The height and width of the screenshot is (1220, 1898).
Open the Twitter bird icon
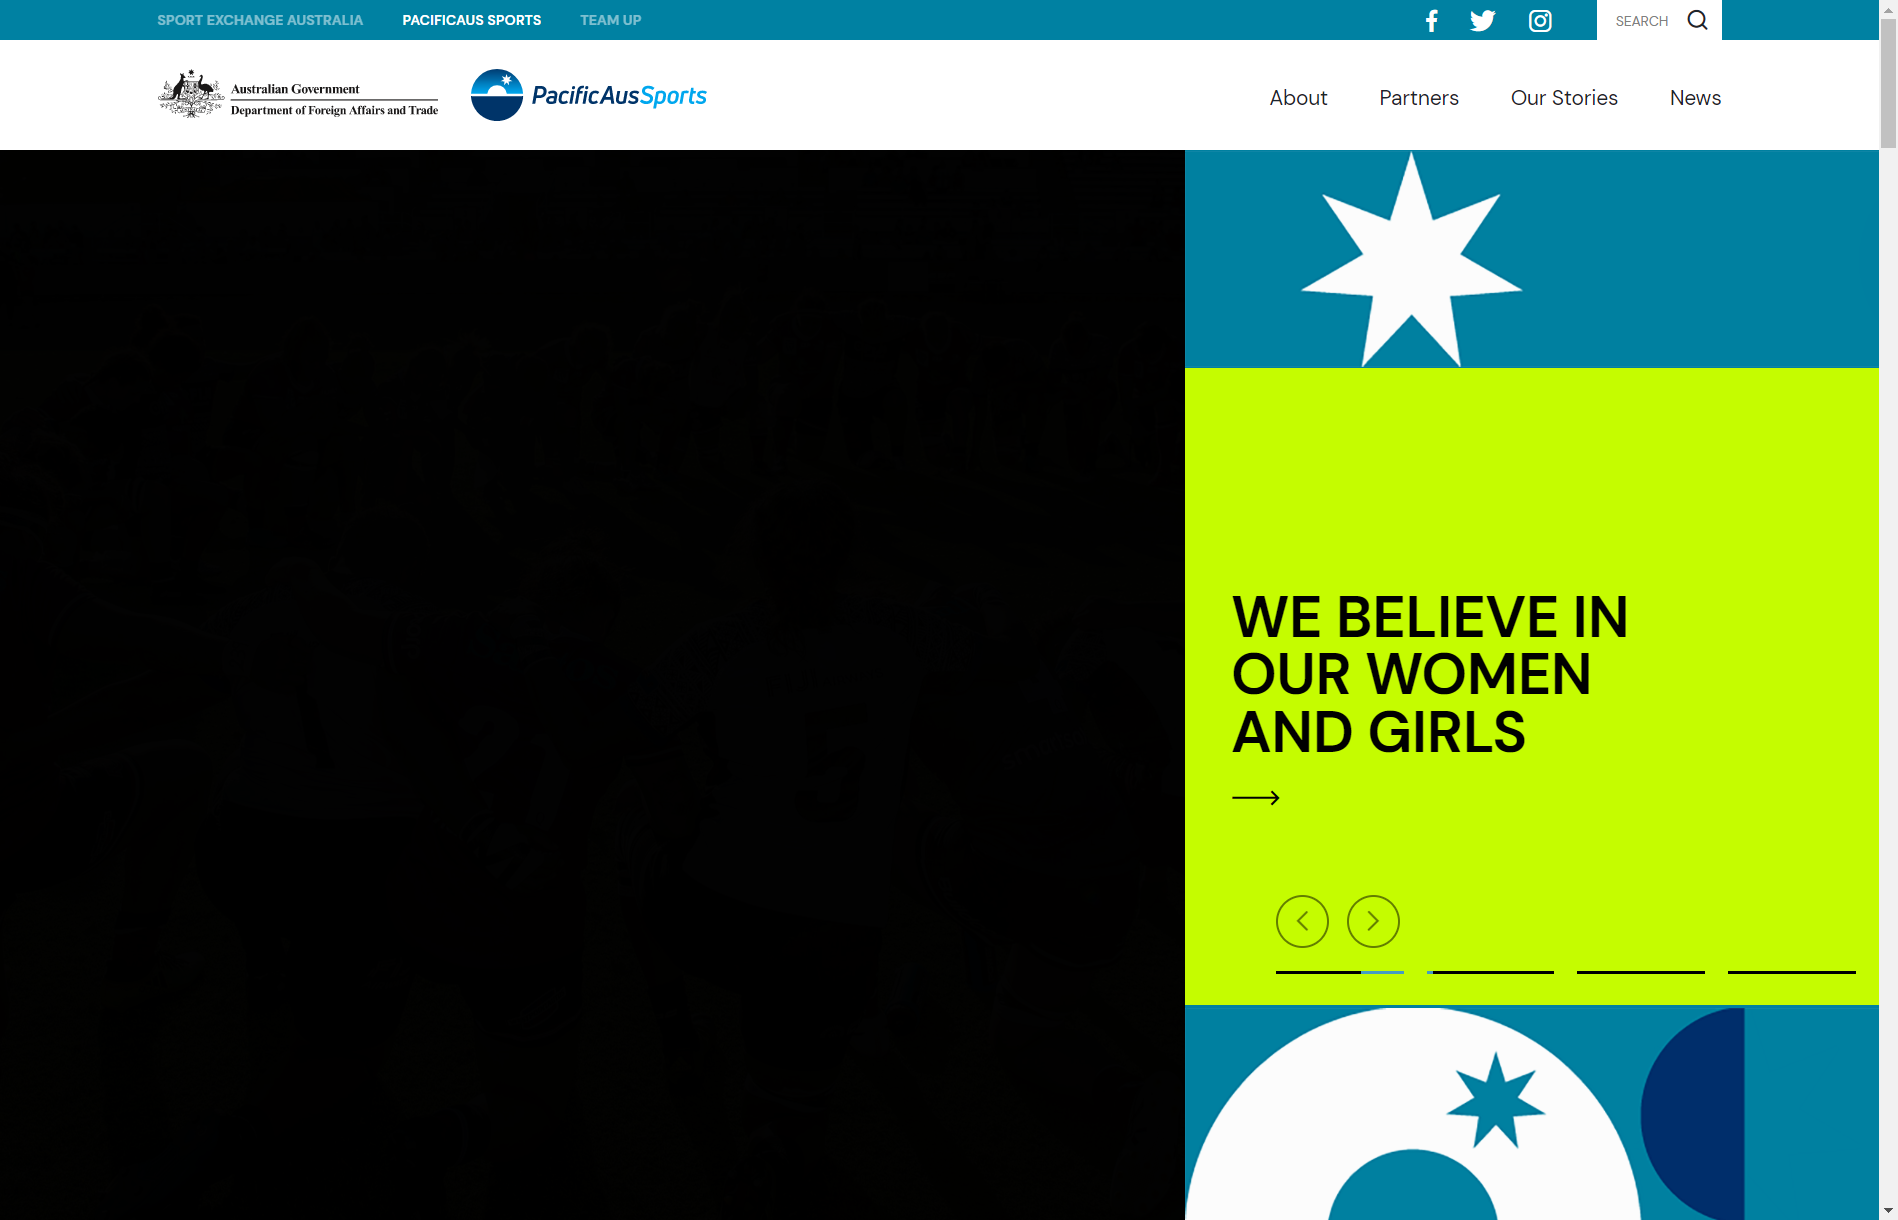tap(1482, 21)
